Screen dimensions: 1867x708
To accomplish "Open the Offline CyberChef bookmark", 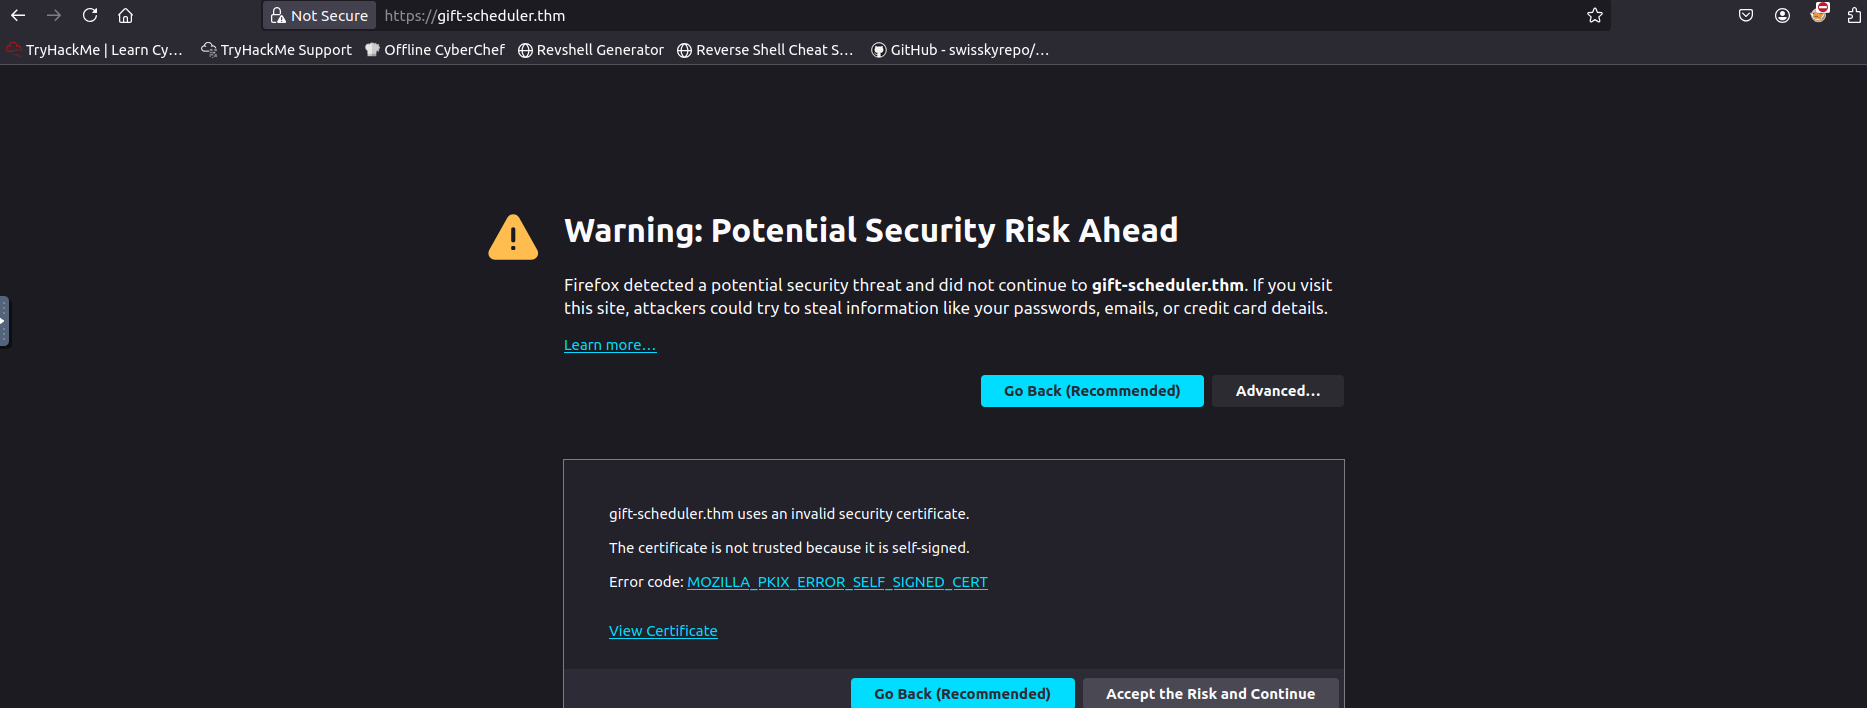I will [x=435, y=49].
